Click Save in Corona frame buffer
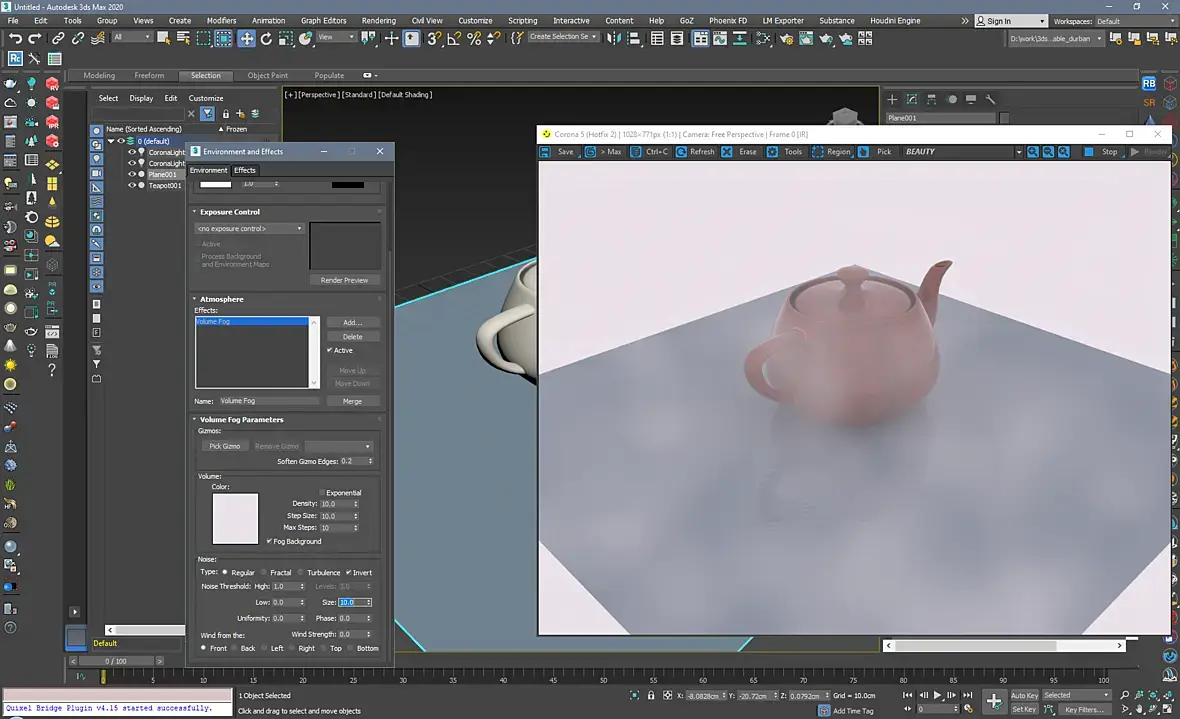This screenshot has width=1180, height=719. click(x=558, y=152)
